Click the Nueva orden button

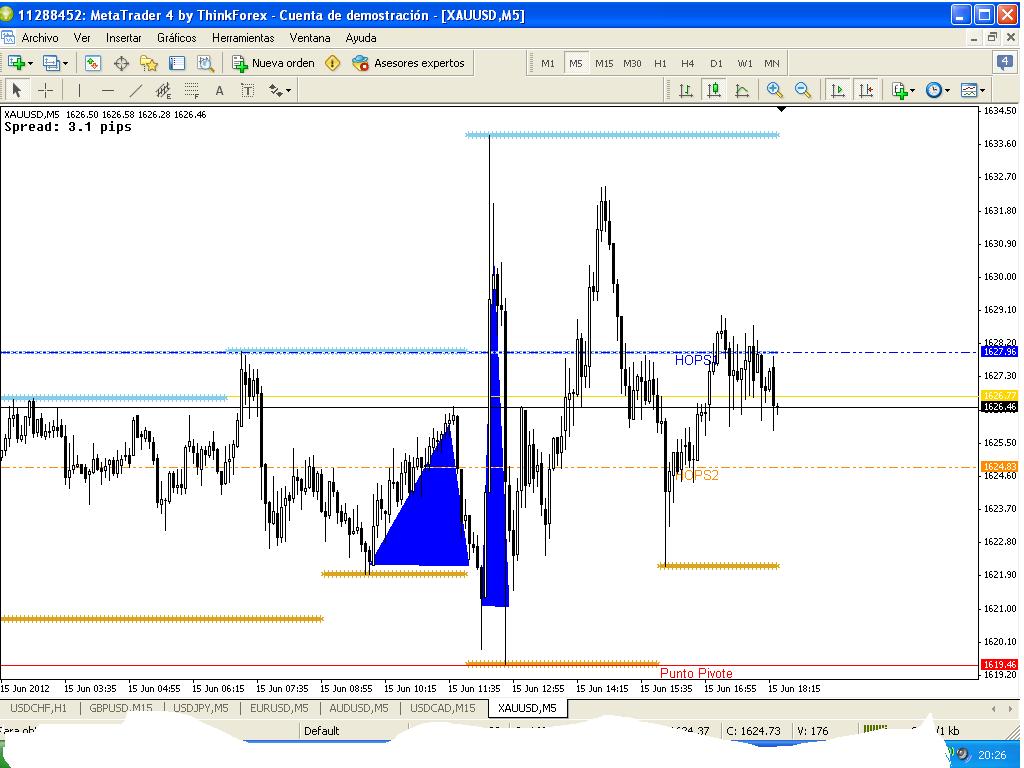274,63
